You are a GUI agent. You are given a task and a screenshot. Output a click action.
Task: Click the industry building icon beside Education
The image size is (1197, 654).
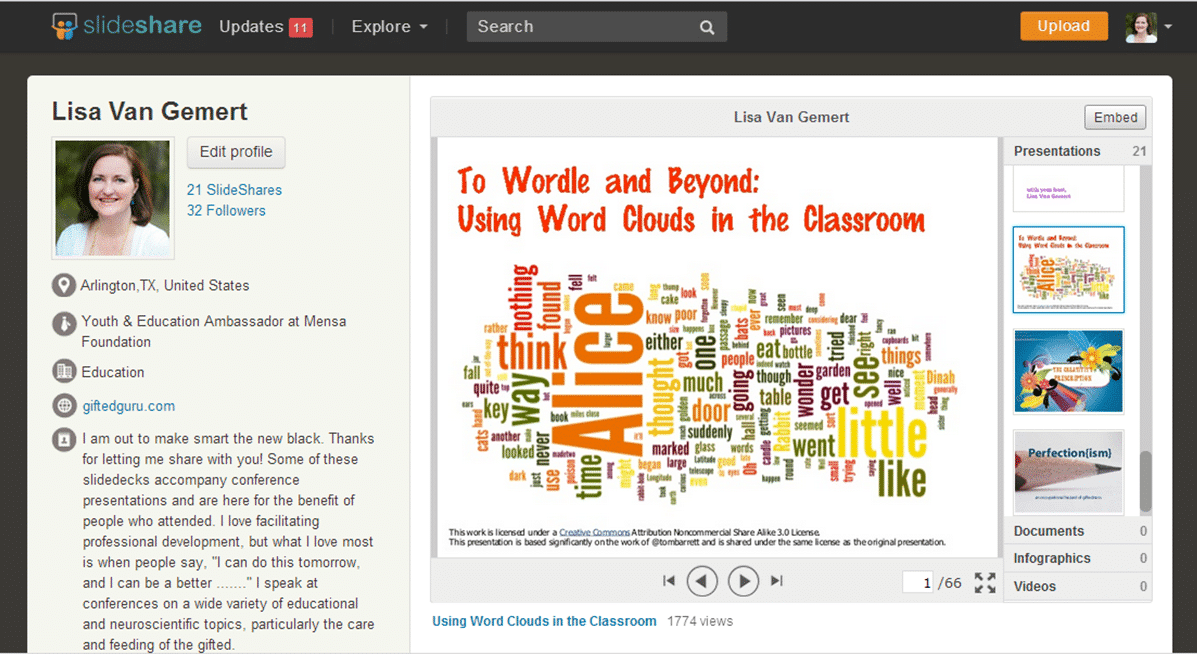coord(63,372)
